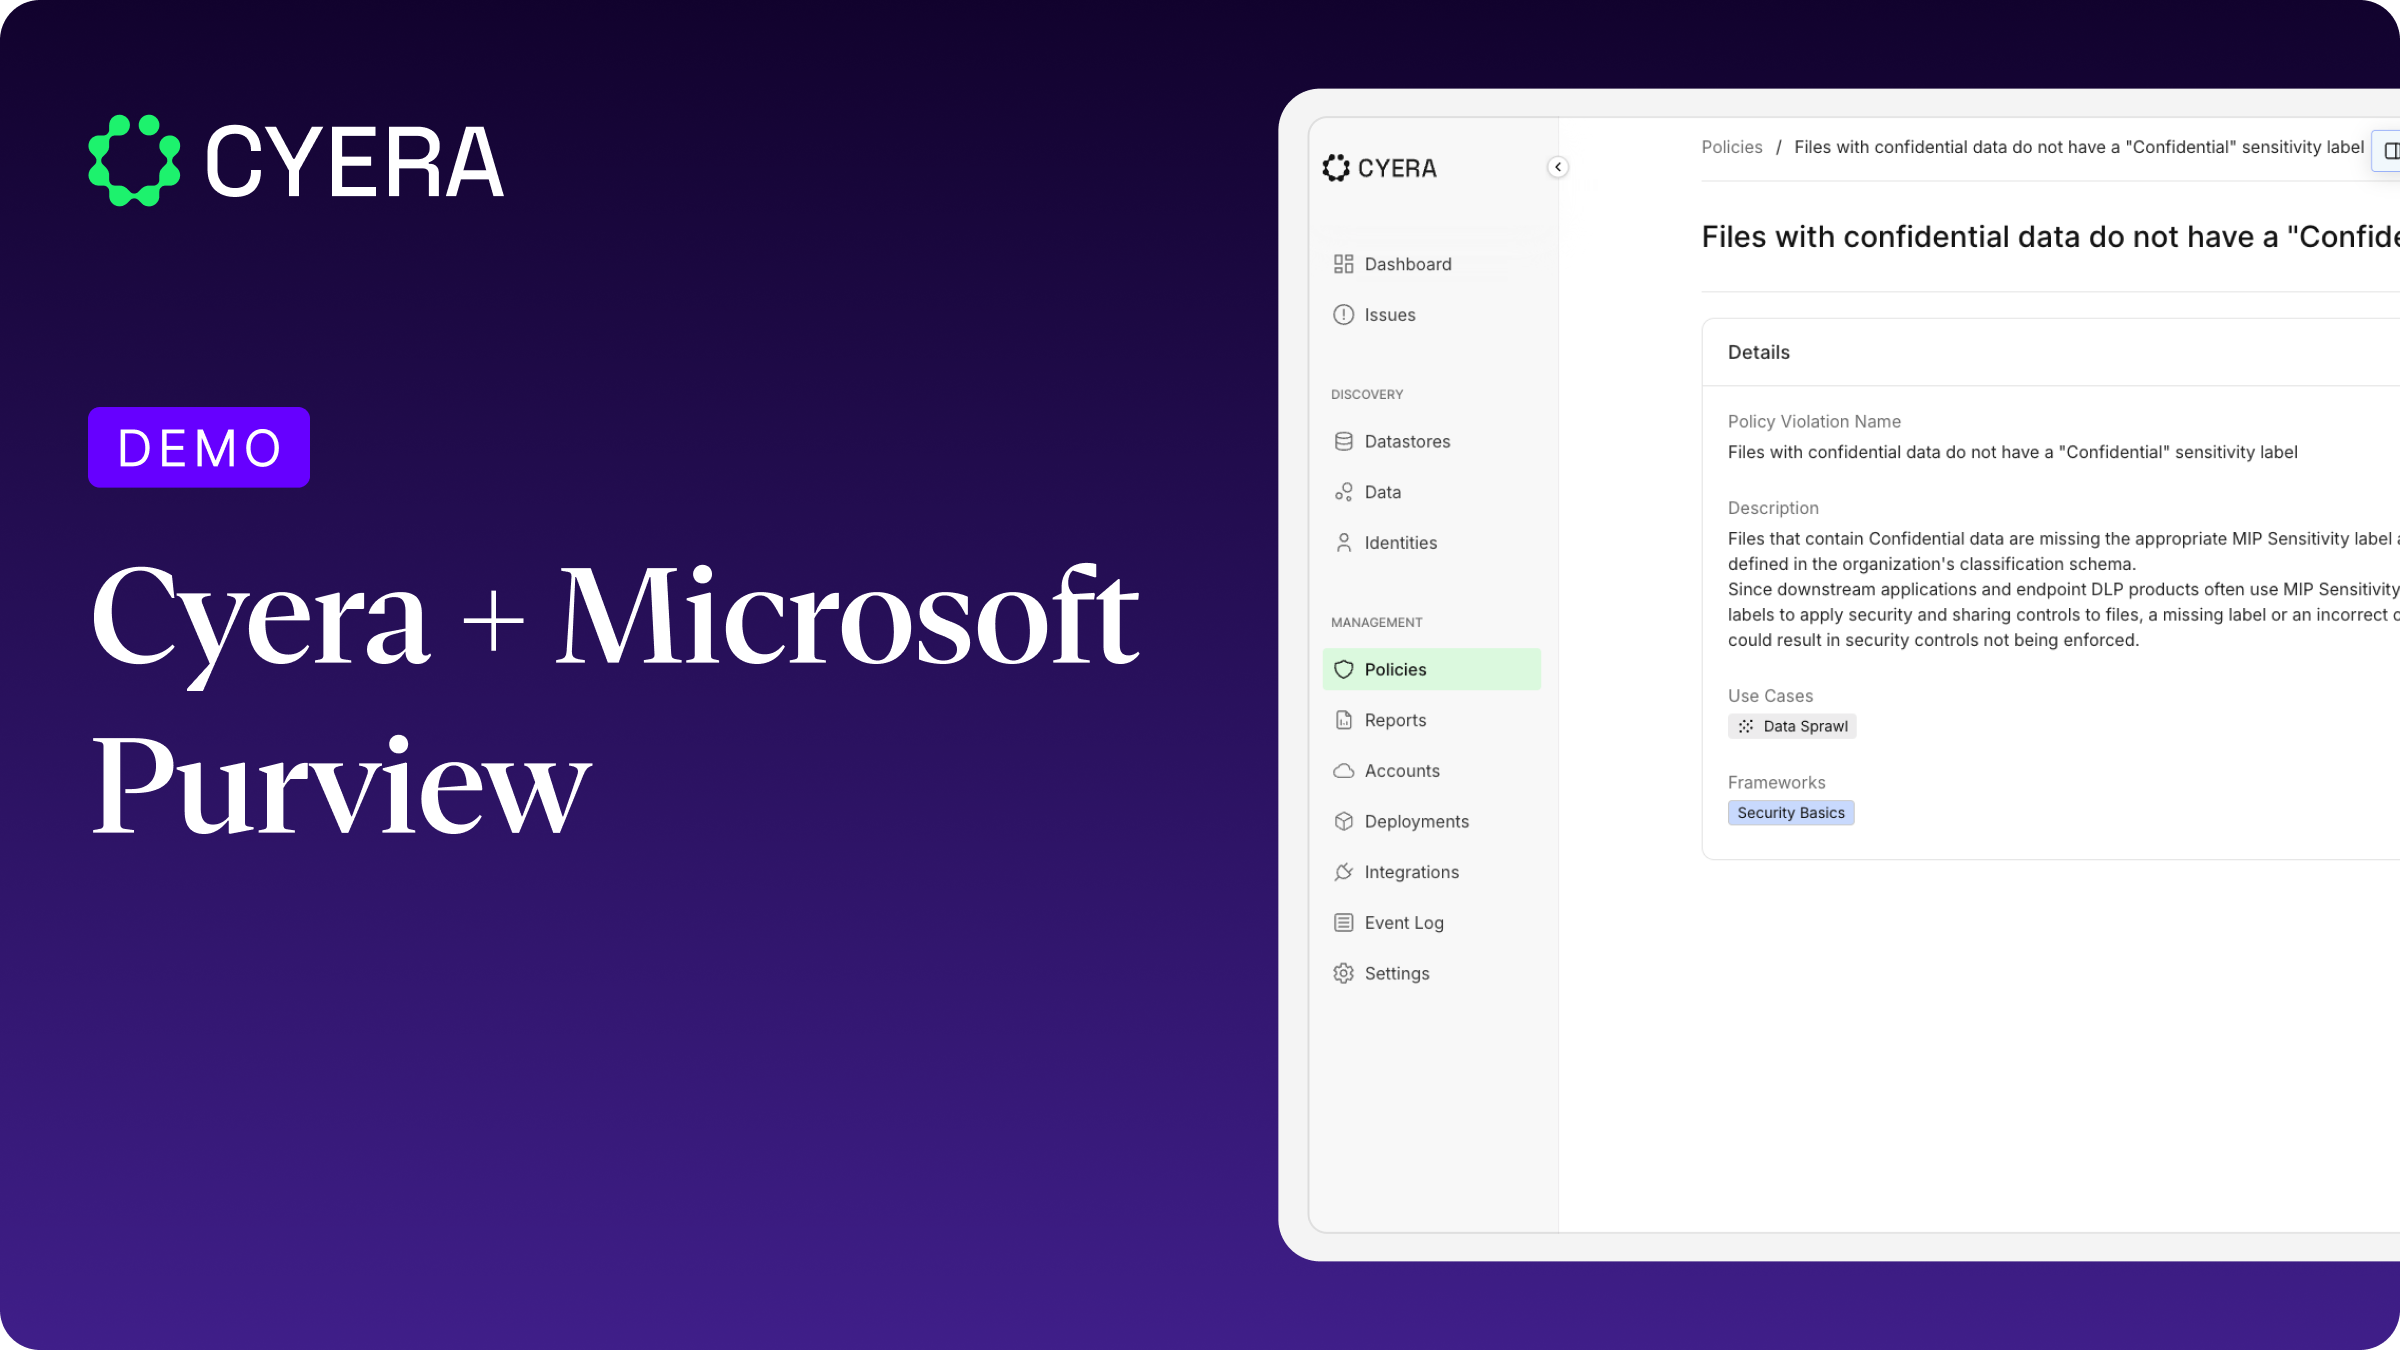Click the Use Cases label
The image size is (2400, 1350).
pyautogui.click(x=1770, y=696)
